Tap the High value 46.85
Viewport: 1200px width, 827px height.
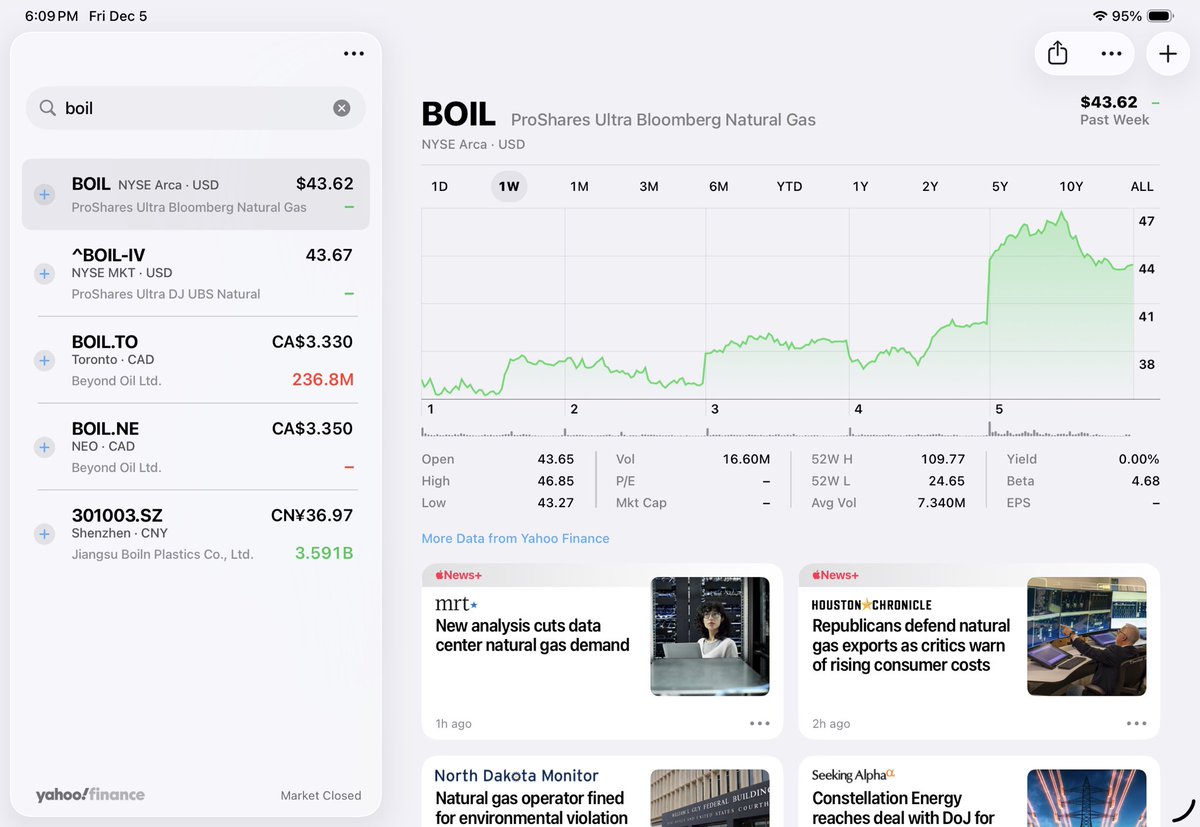pos(556,481)
